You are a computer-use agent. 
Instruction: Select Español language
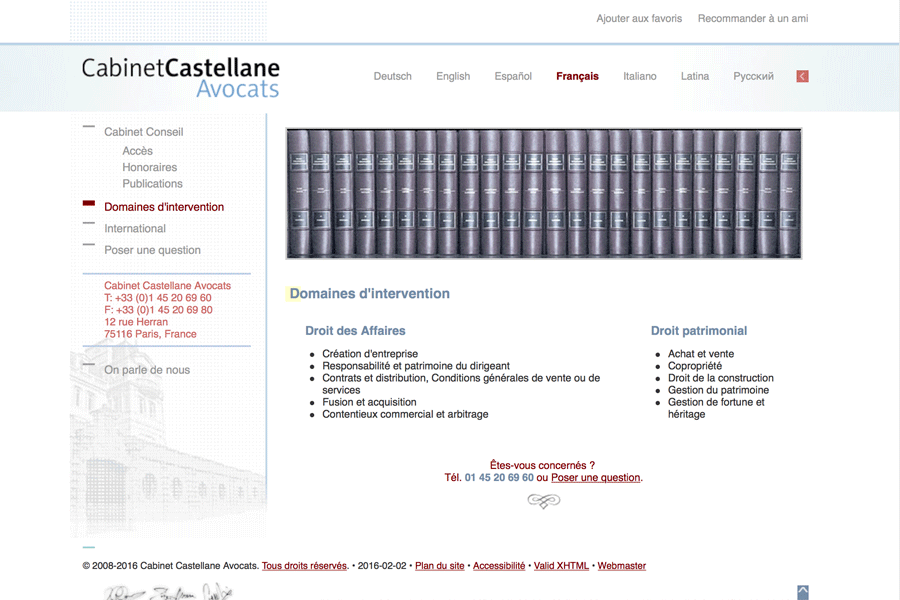[513, 76]
